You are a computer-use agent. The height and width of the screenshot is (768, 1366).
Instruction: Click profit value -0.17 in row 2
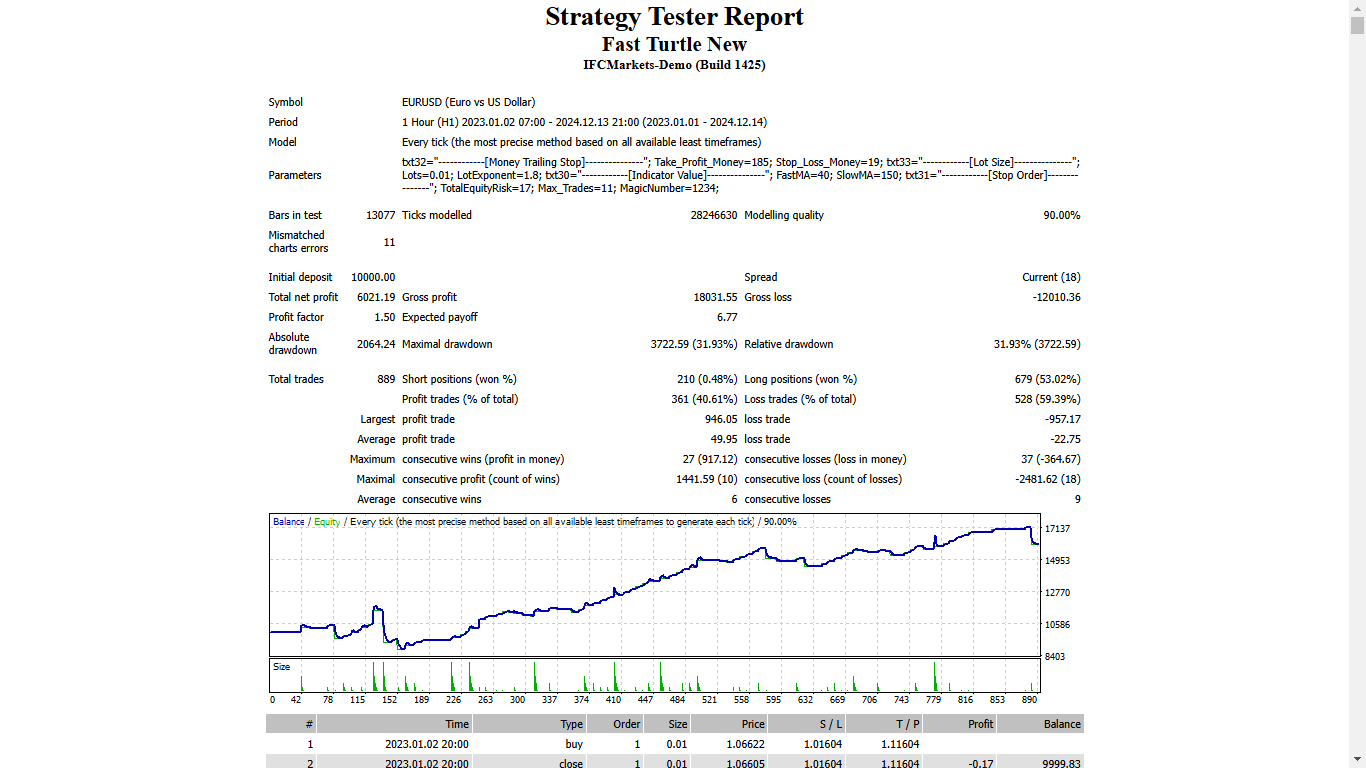pyautogui.click(x=982, y=764)
